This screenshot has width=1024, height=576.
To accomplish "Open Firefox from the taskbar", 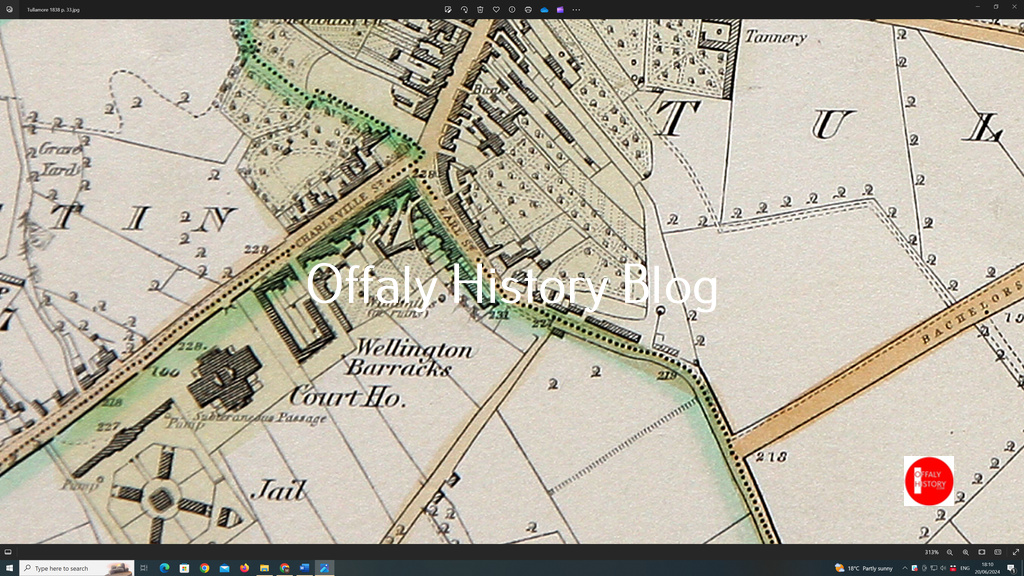I will (244, 568).
